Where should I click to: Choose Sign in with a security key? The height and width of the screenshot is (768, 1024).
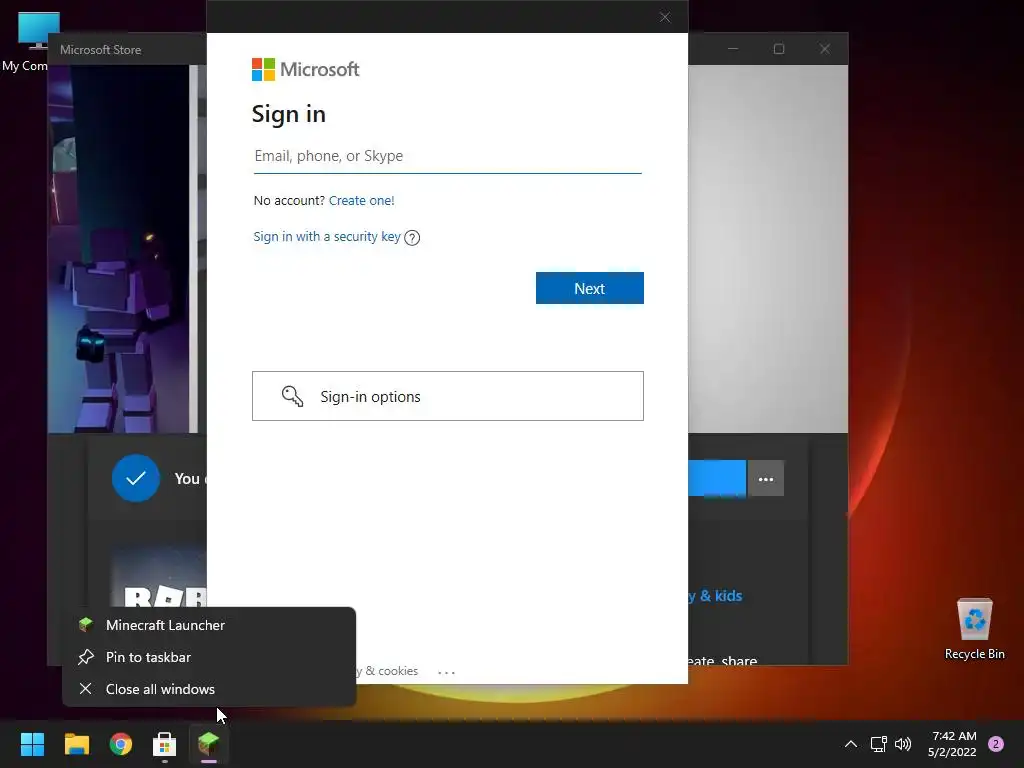tap(327, 236)
